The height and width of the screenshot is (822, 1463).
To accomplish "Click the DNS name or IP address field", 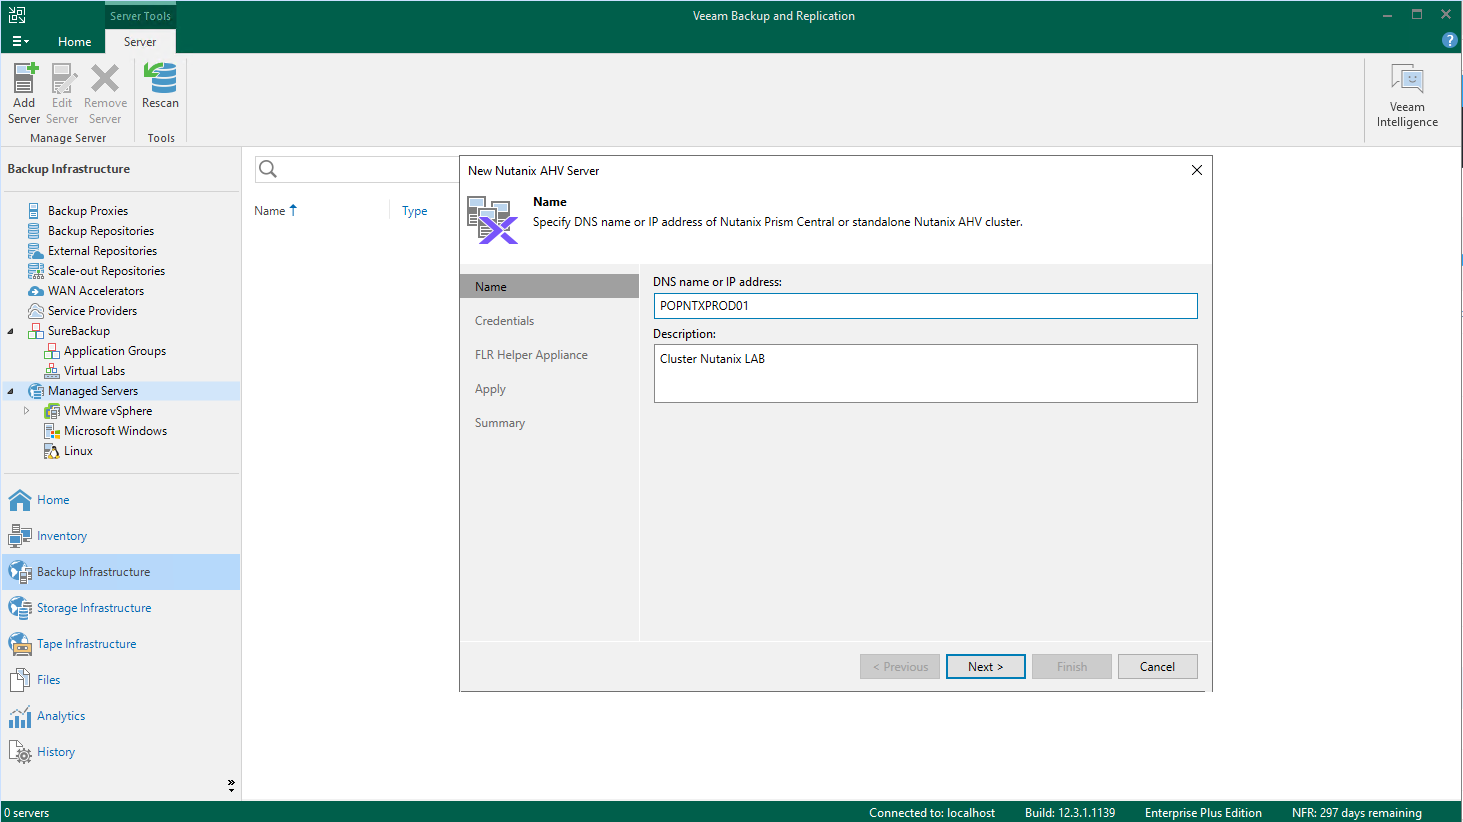I will 925,306.
